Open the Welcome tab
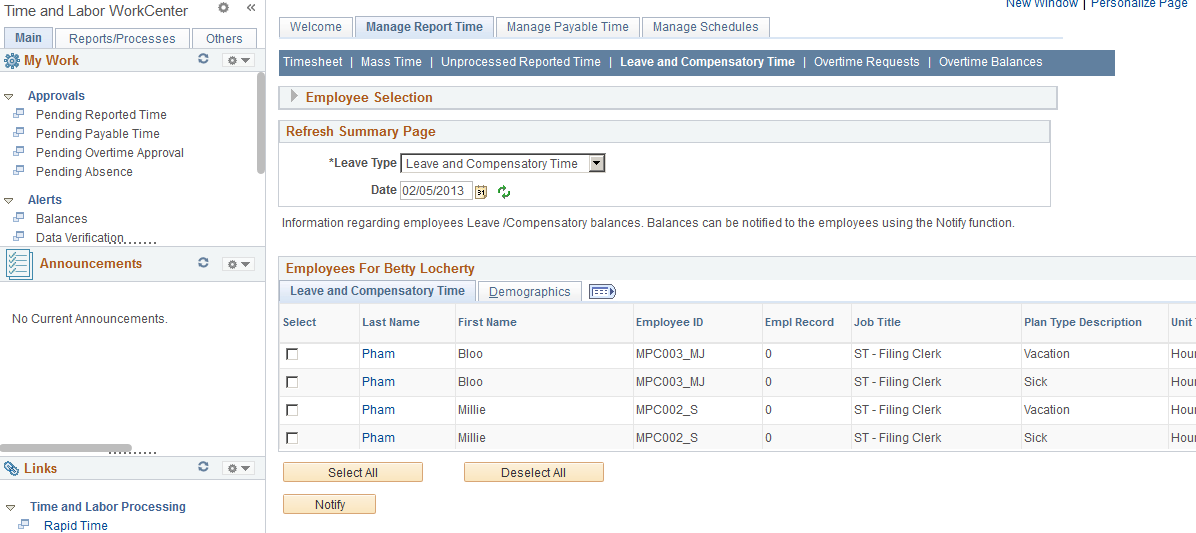Viewport: 1196px width, 533px height. point(316,27)
